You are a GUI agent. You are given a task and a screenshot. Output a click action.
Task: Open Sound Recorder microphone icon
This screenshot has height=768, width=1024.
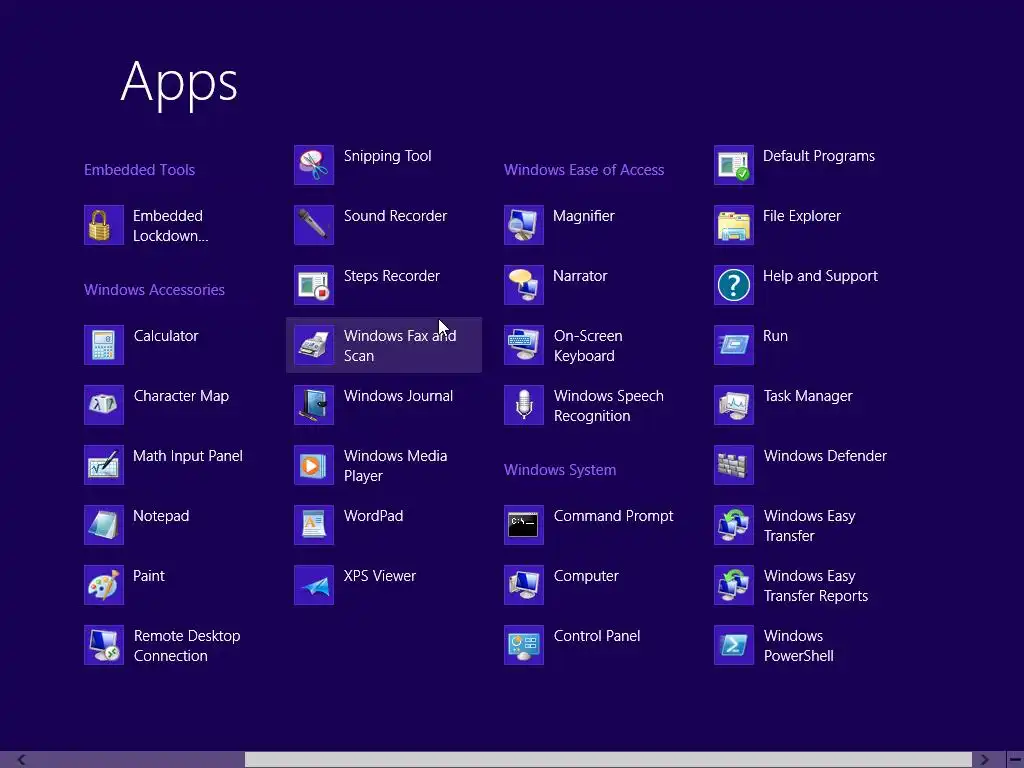(x=314, y=225)
